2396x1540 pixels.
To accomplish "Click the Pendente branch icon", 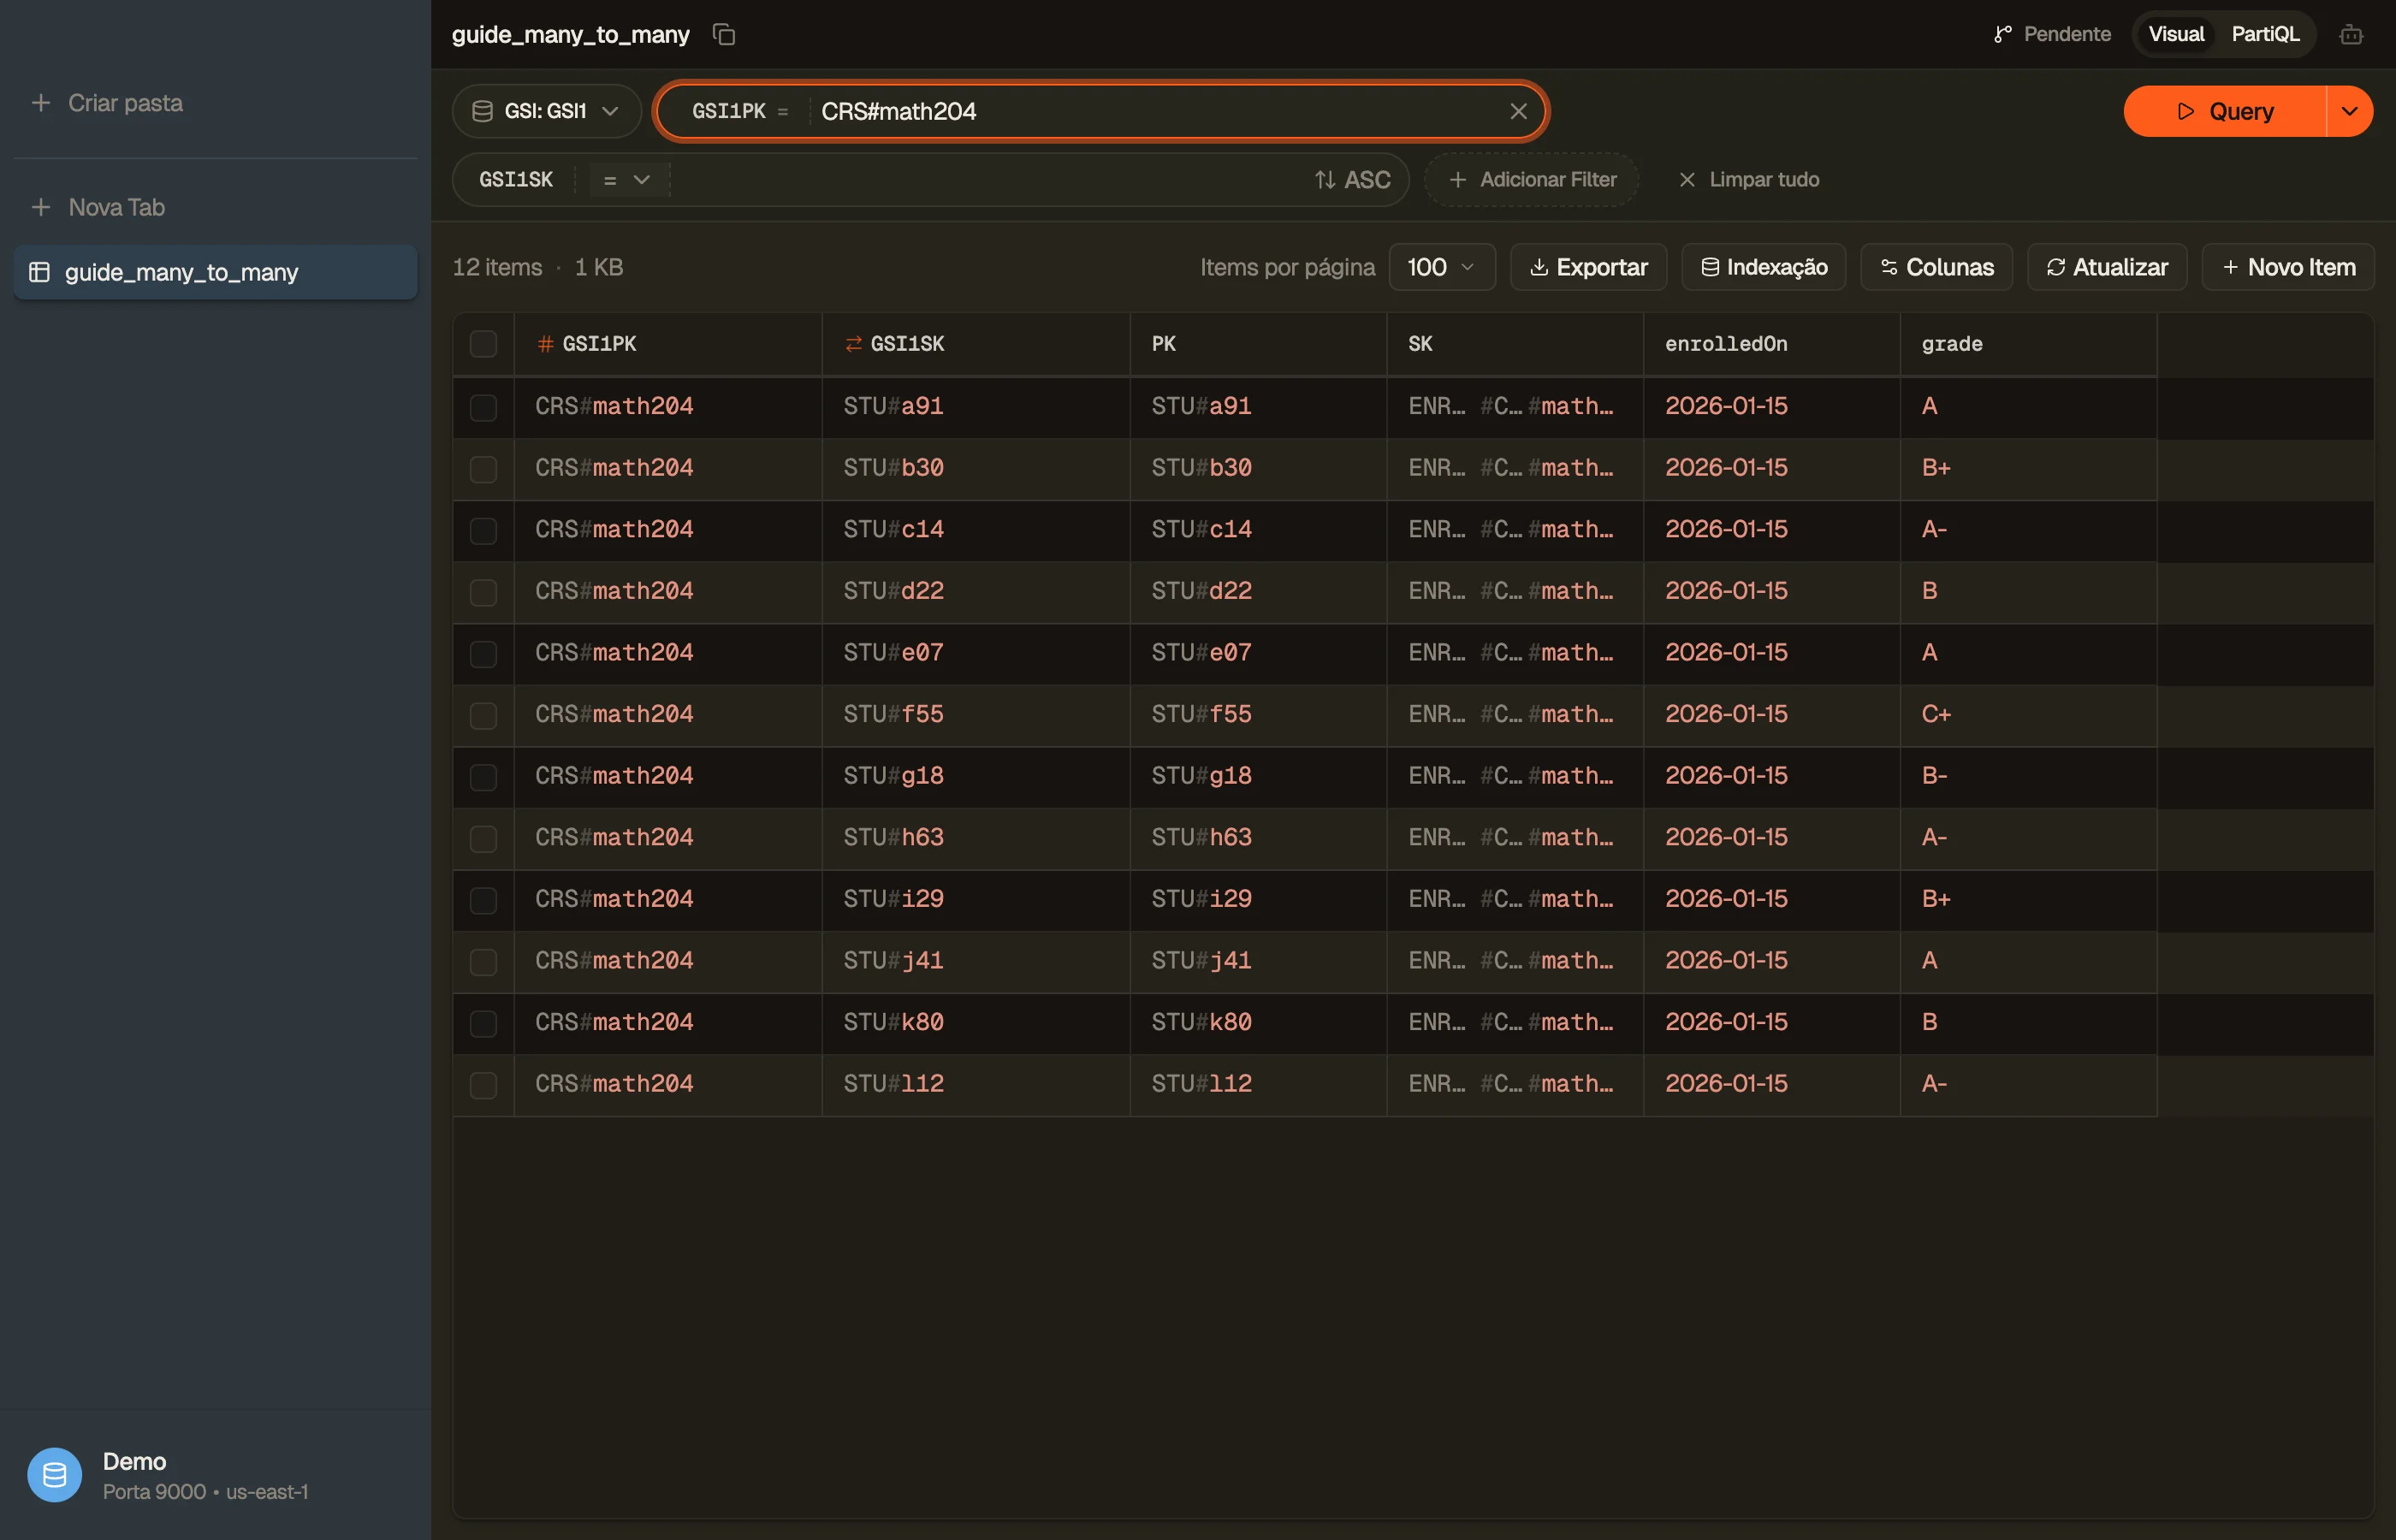I will point(2002,35).
